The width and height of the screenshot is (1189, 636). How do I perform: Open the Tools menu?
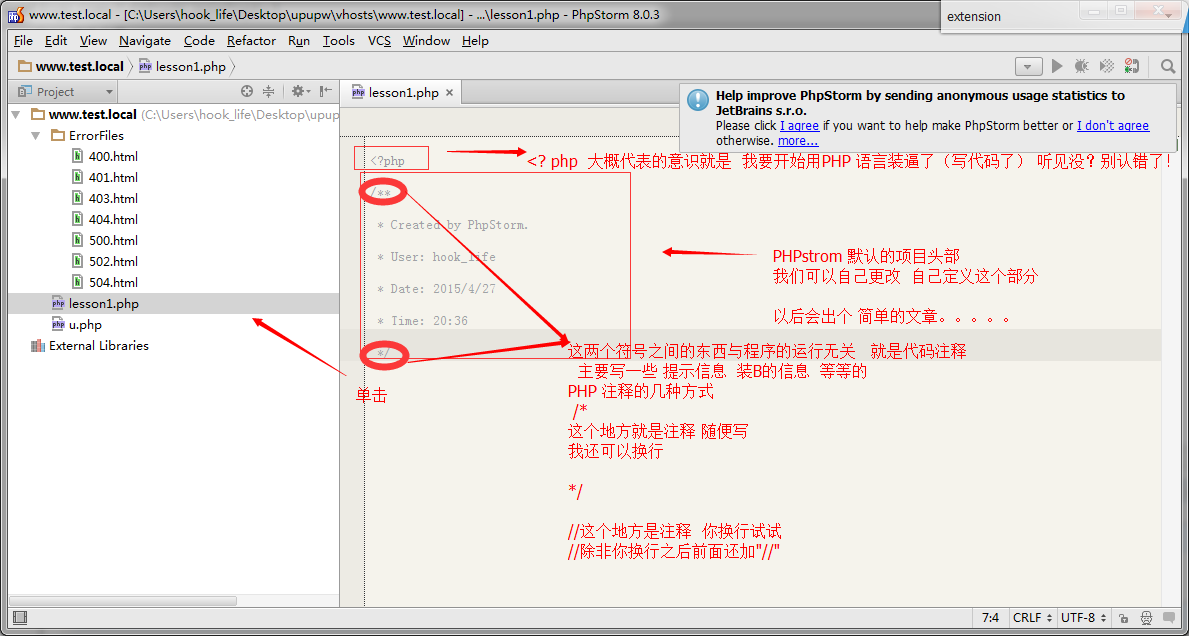coord(339,41)
